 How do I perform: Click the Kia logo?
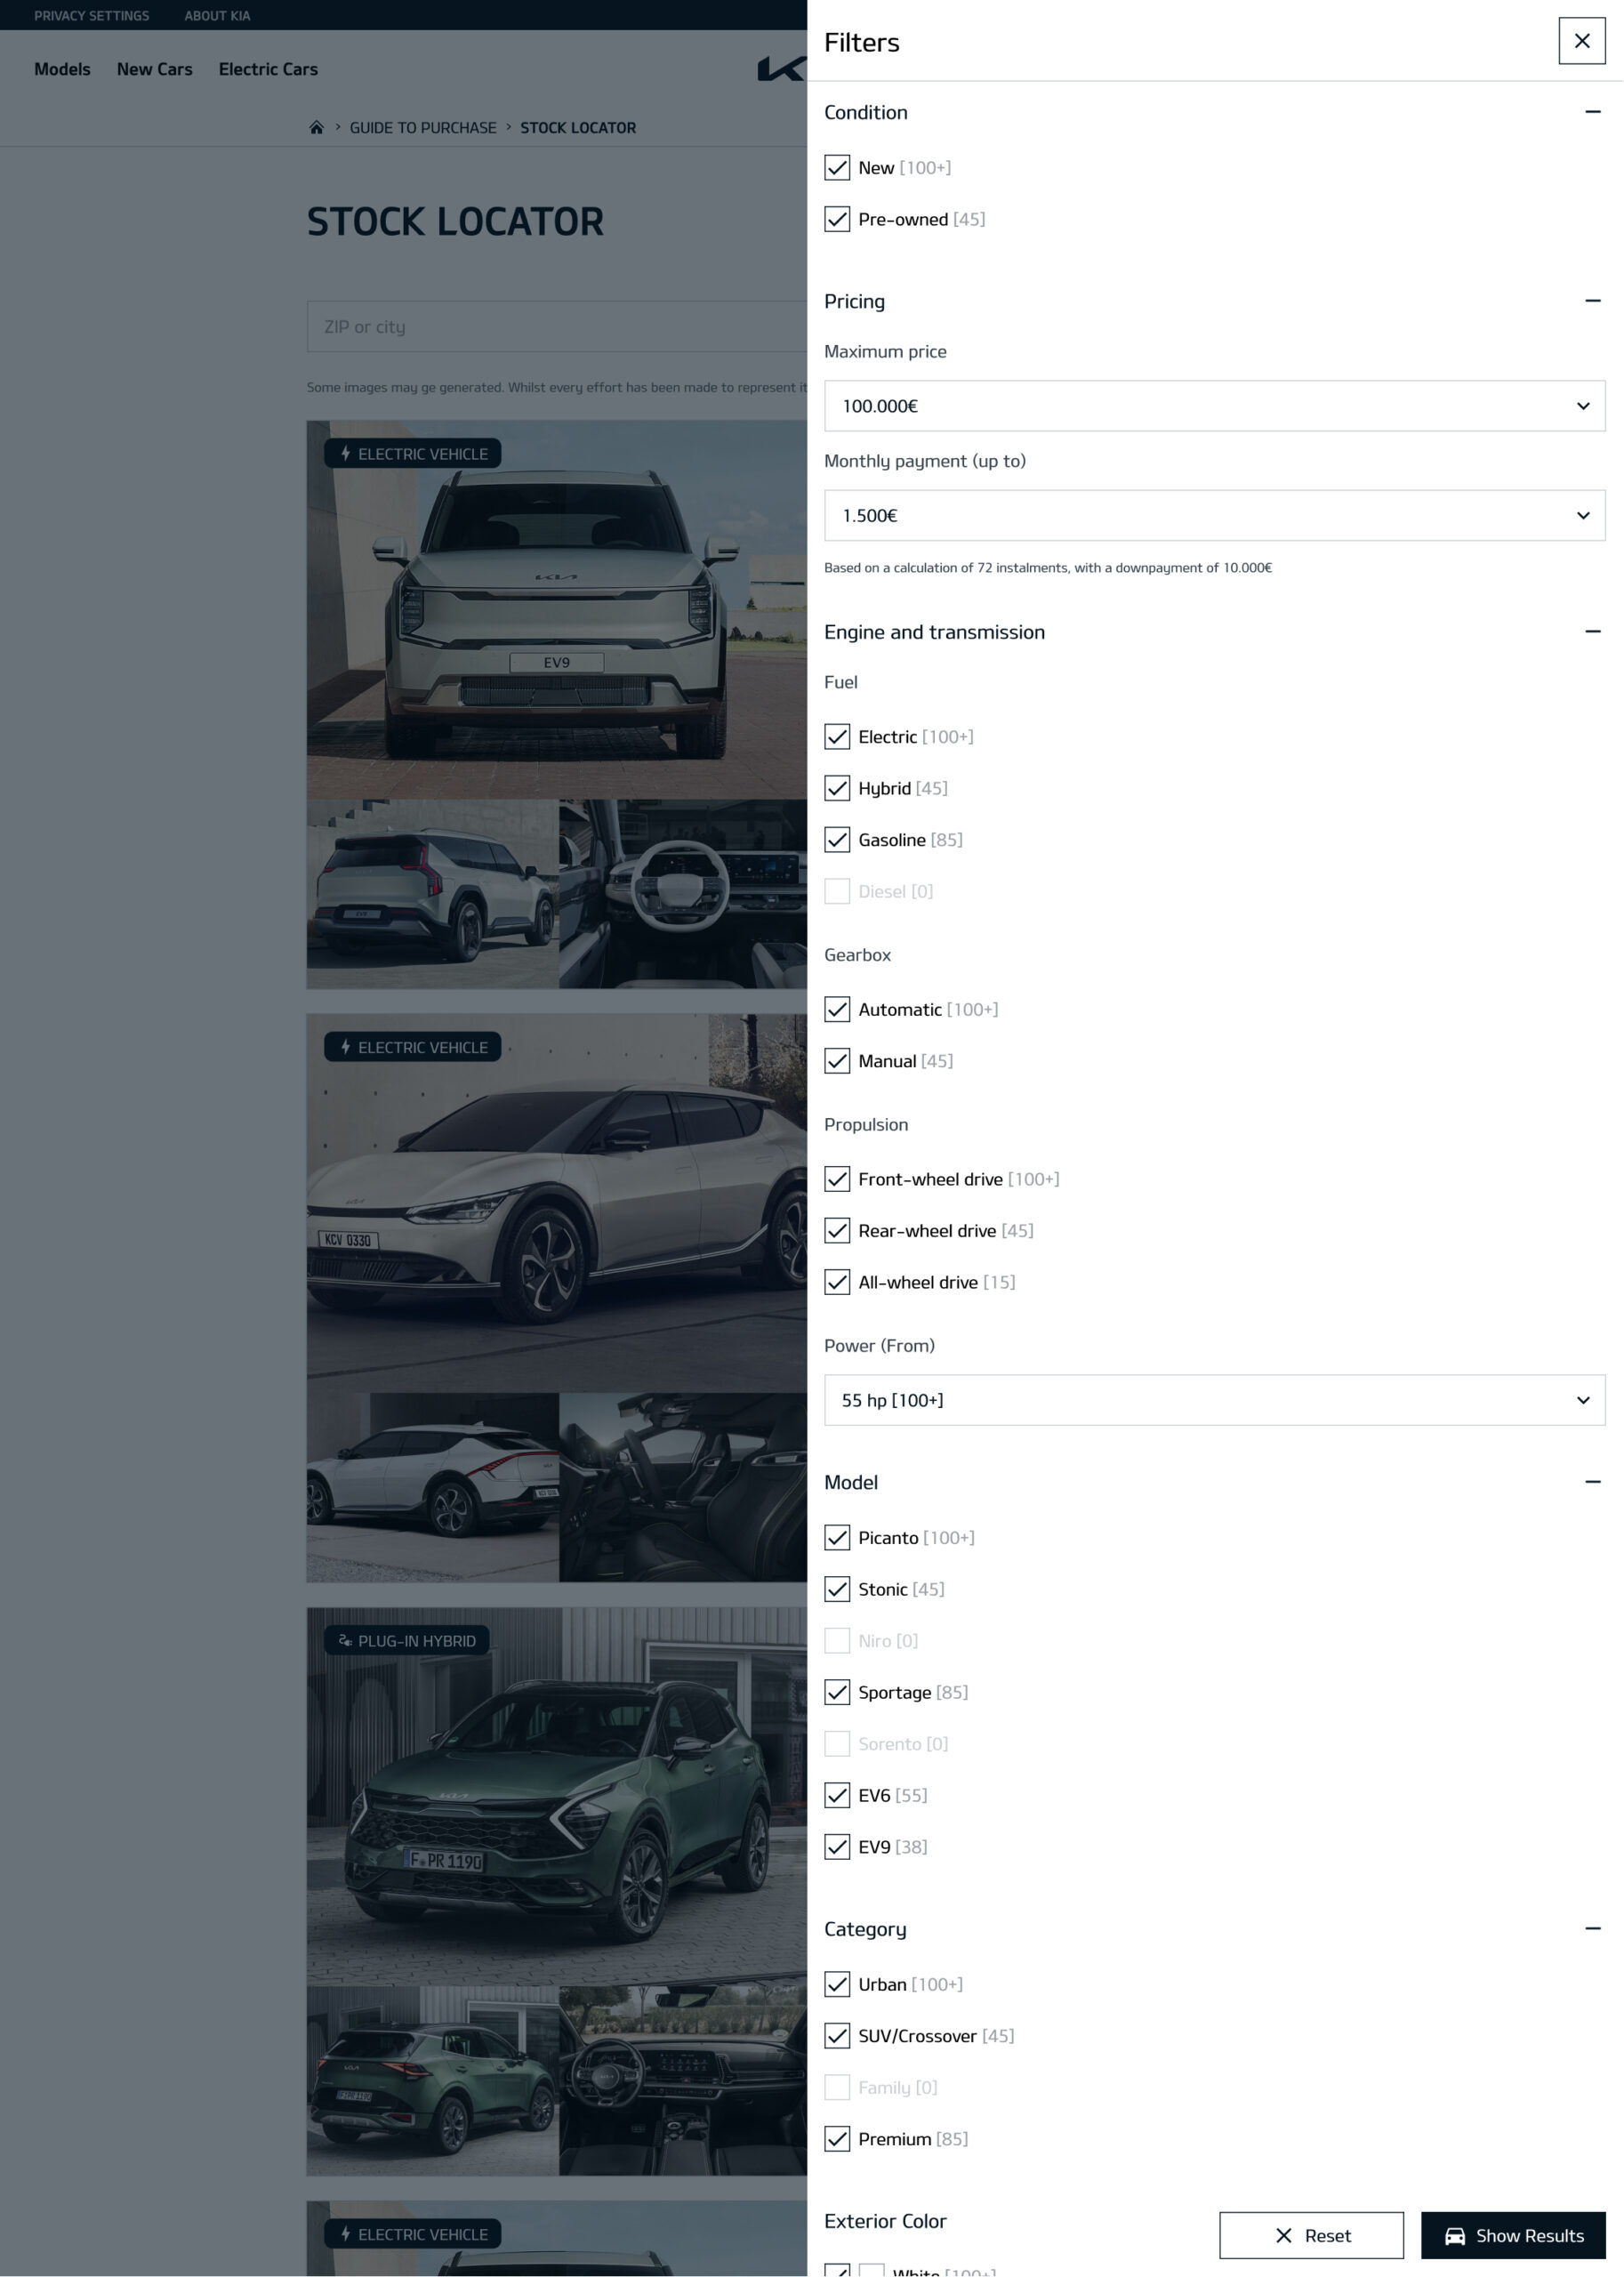[x=781, y=69]
